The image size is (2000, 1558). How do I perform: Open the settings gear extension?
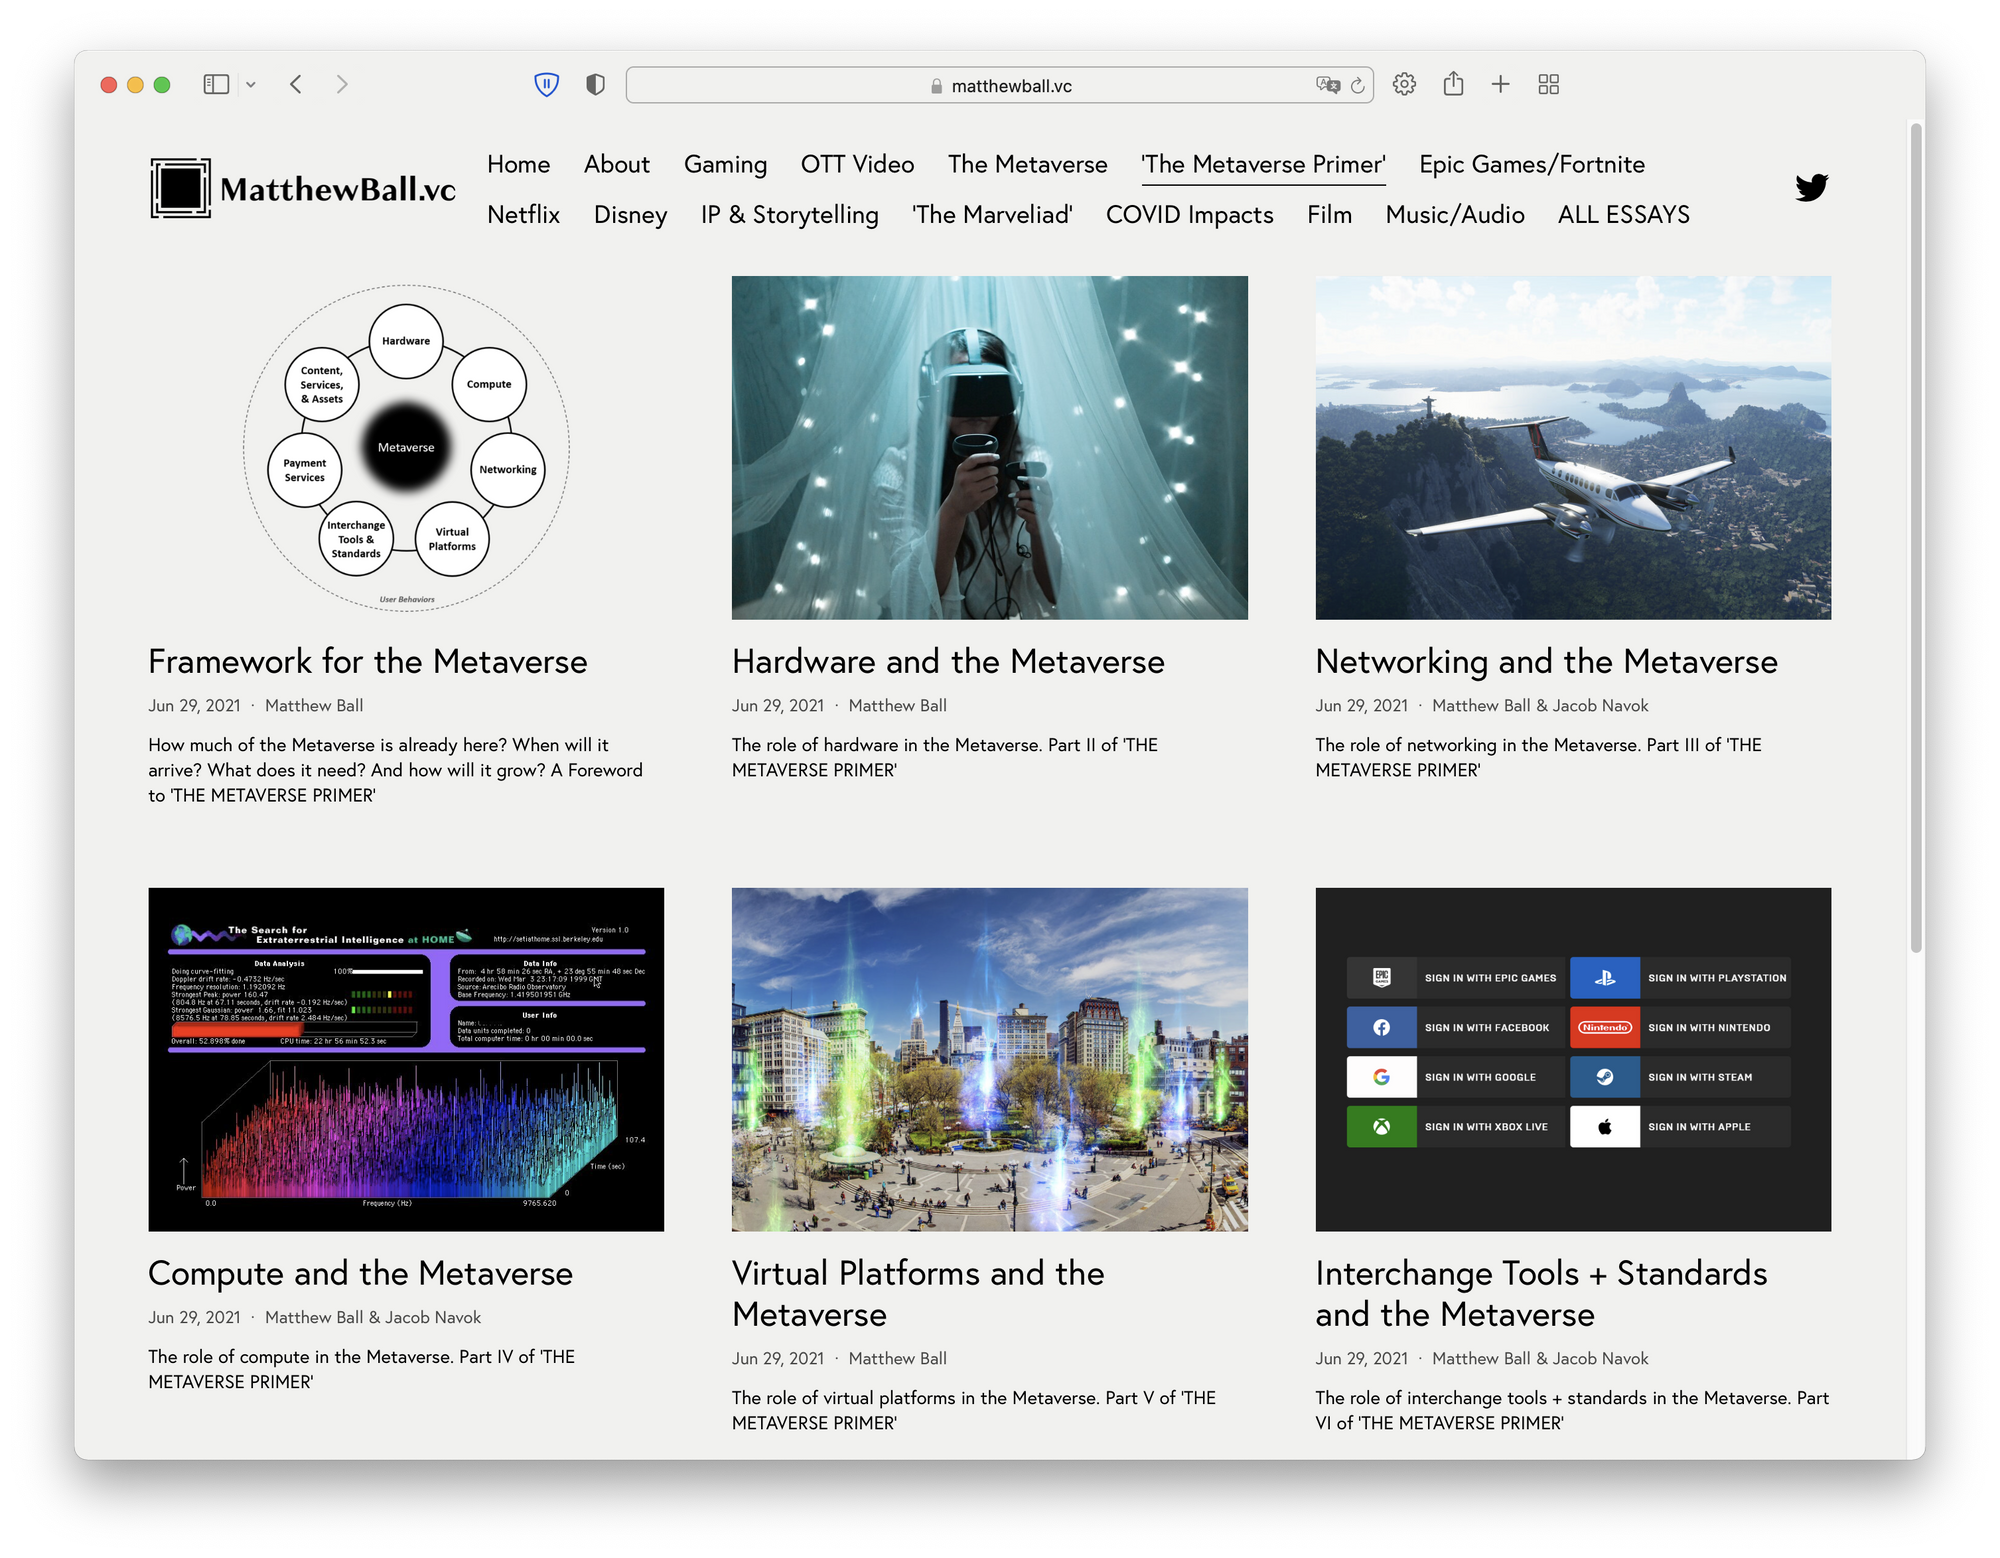(1404, 85)
